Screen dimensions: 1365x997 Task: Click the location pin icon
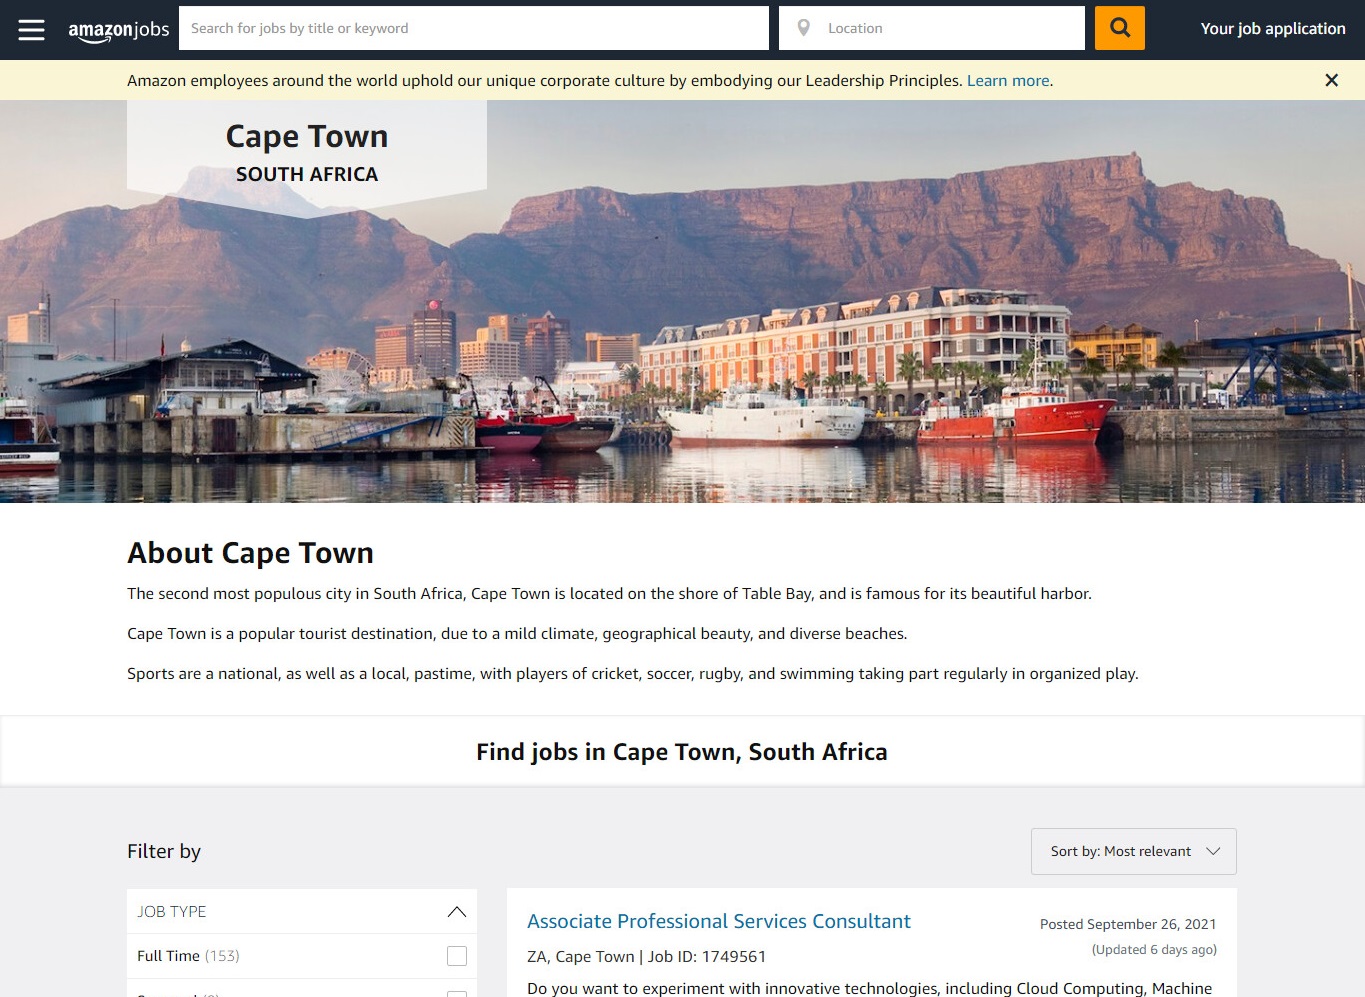click(803, 28)
